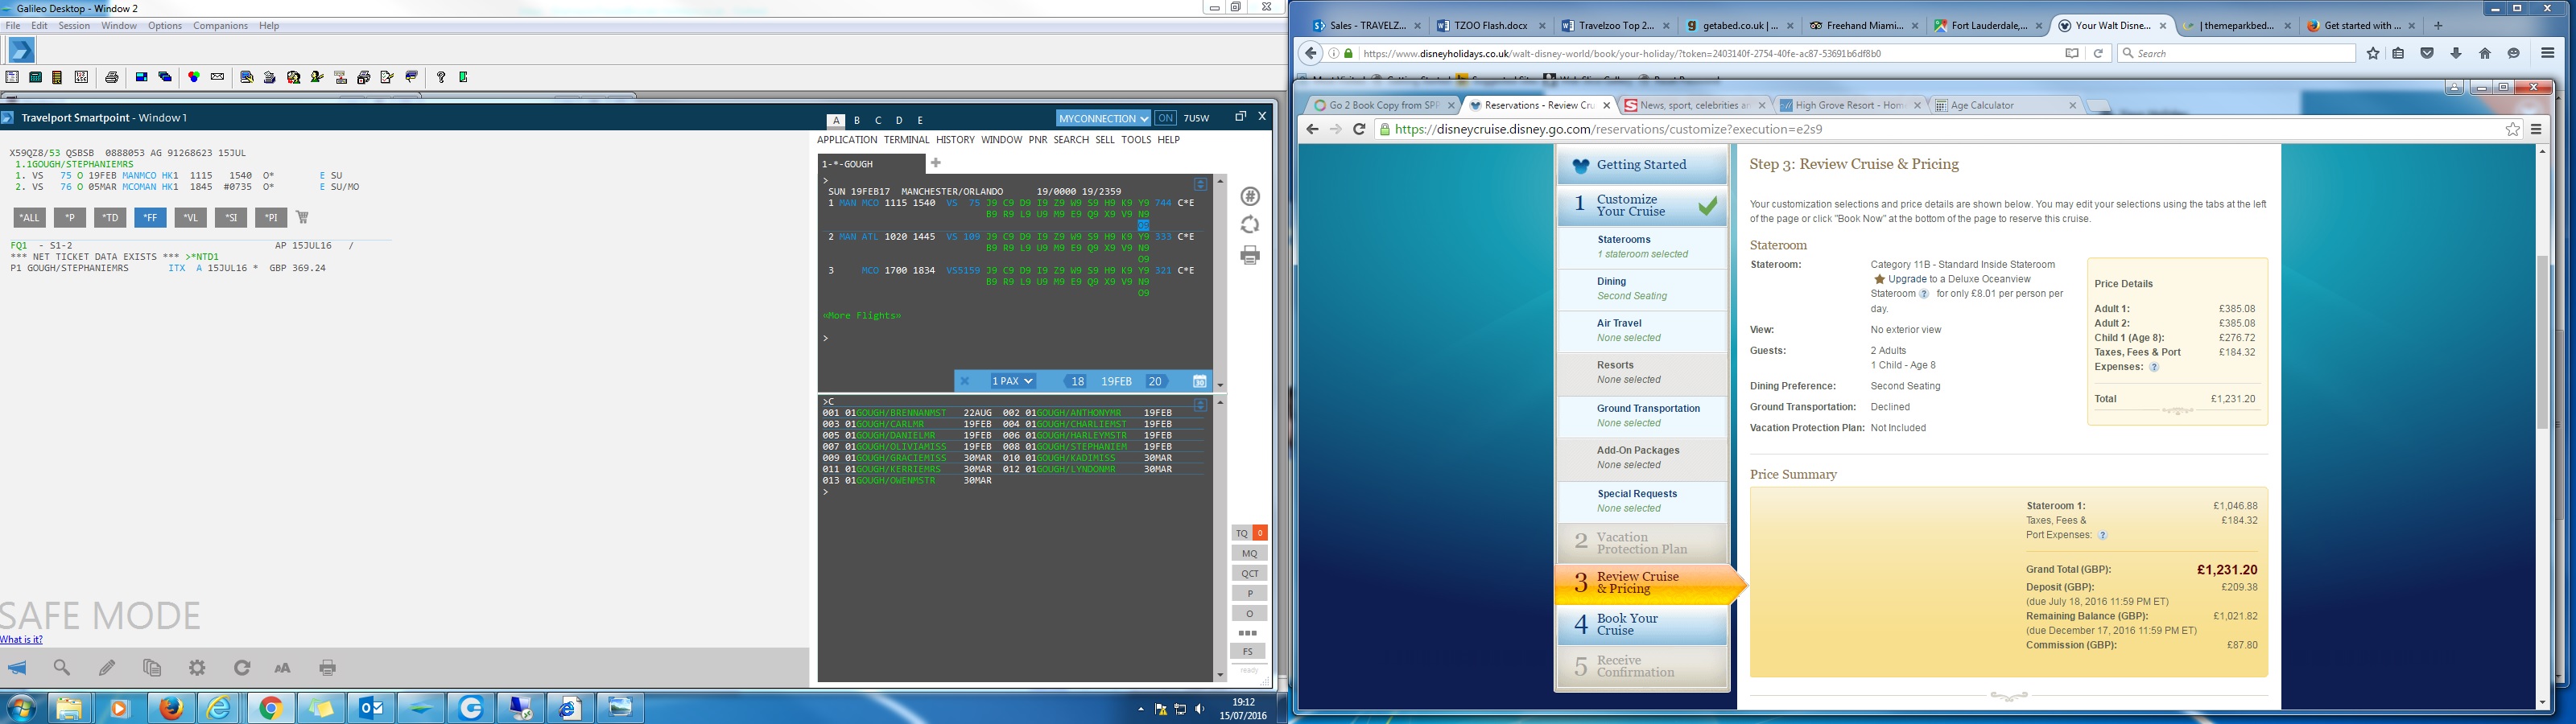The image size is (2576, 724).
Task: Switch to Smartpoint window tab B
Action: click(857, 120)
